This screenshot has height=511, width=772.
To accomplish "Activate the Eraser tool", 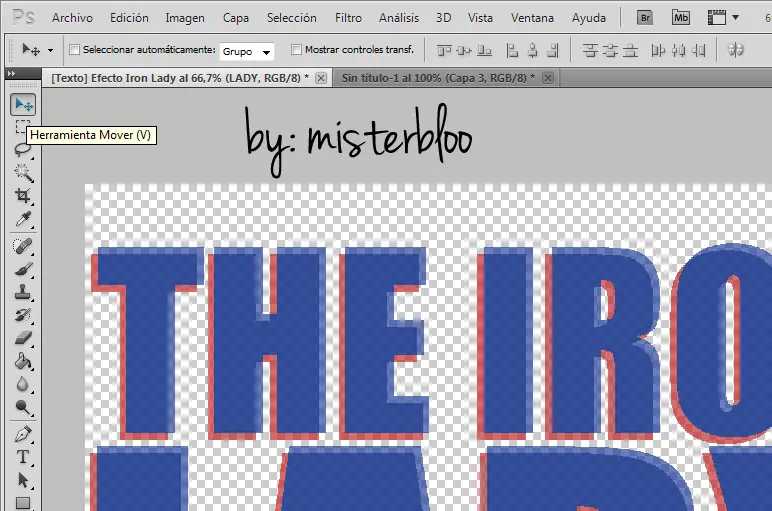I will 23,339.
